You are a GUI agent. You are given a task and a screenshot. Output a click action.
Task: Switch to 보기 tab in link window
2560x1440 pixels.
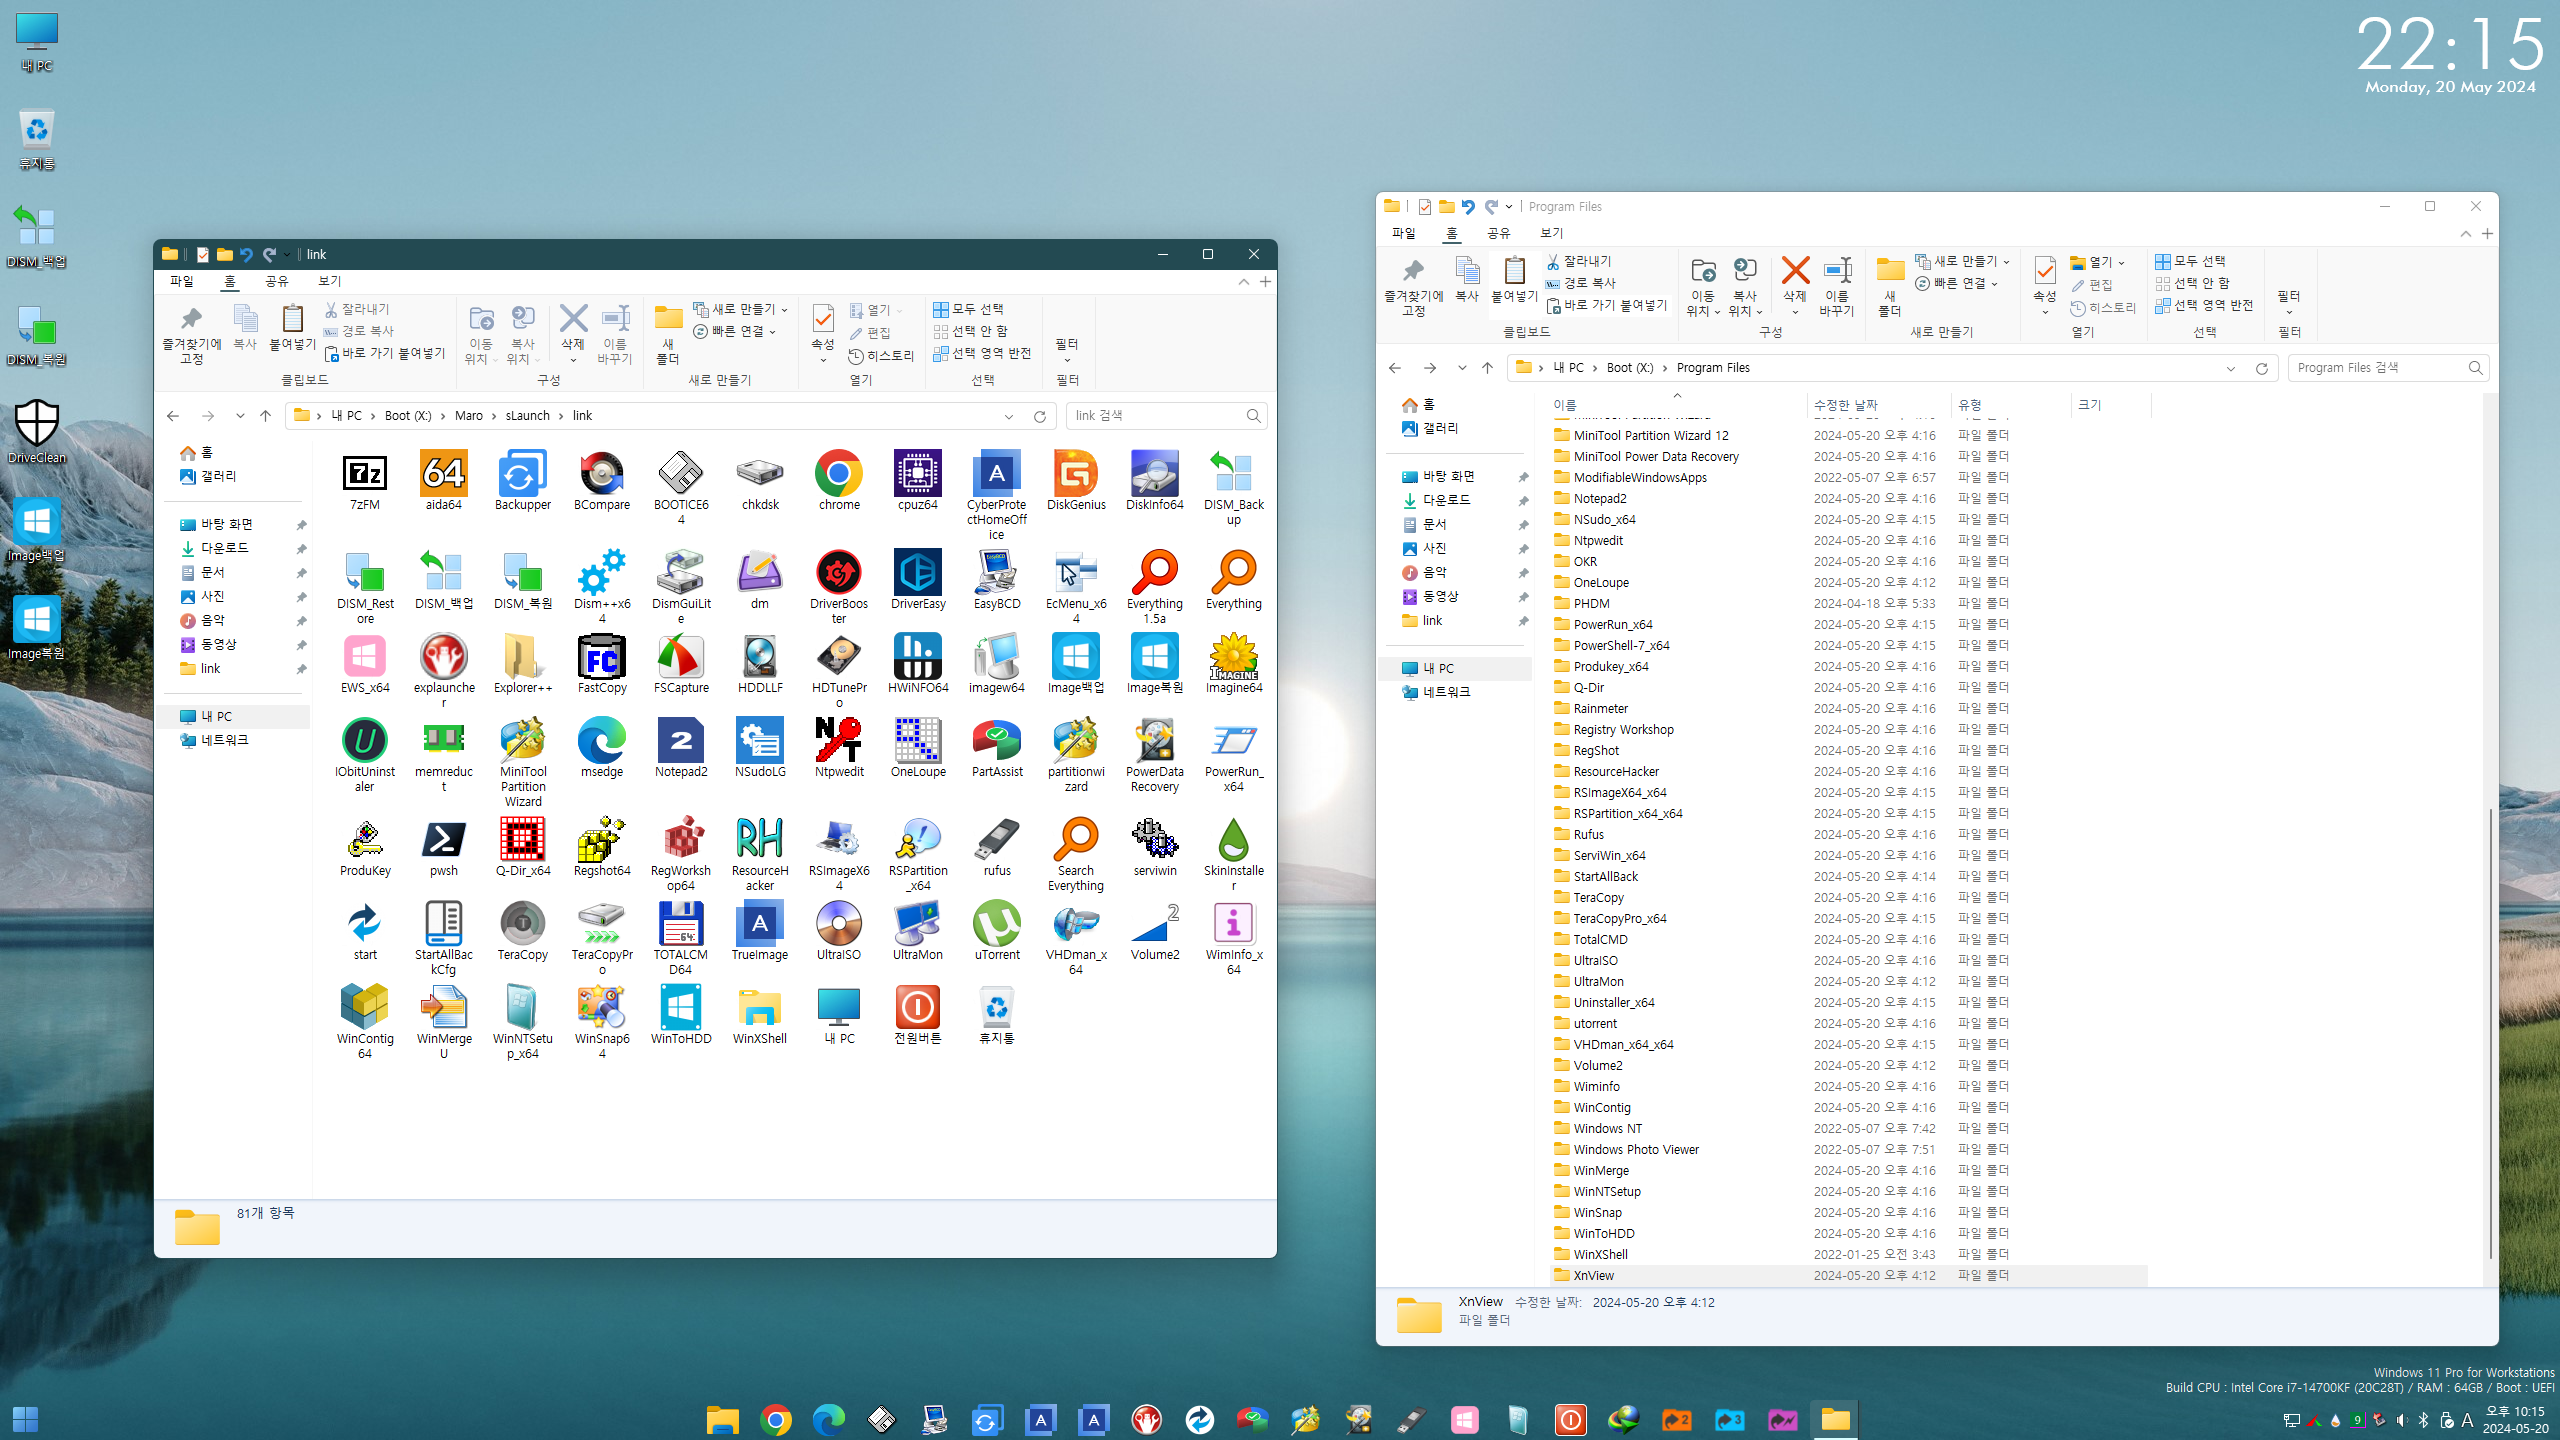(x=330, y=282)
